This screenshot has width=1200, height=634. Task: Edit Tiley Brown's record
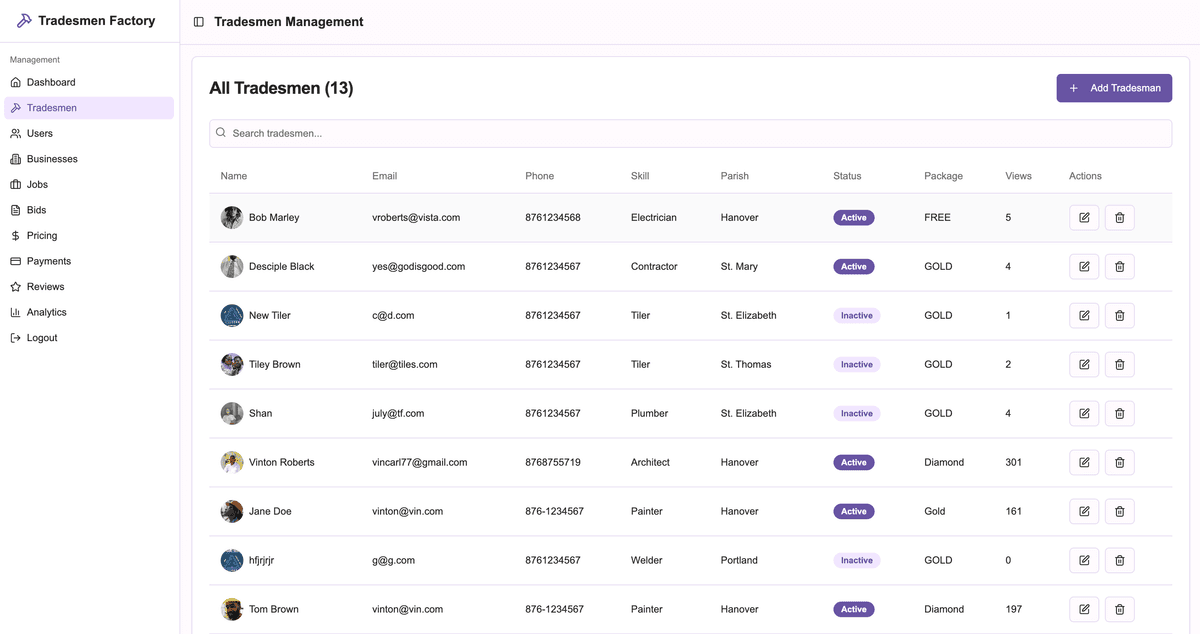pos(1084,364)
